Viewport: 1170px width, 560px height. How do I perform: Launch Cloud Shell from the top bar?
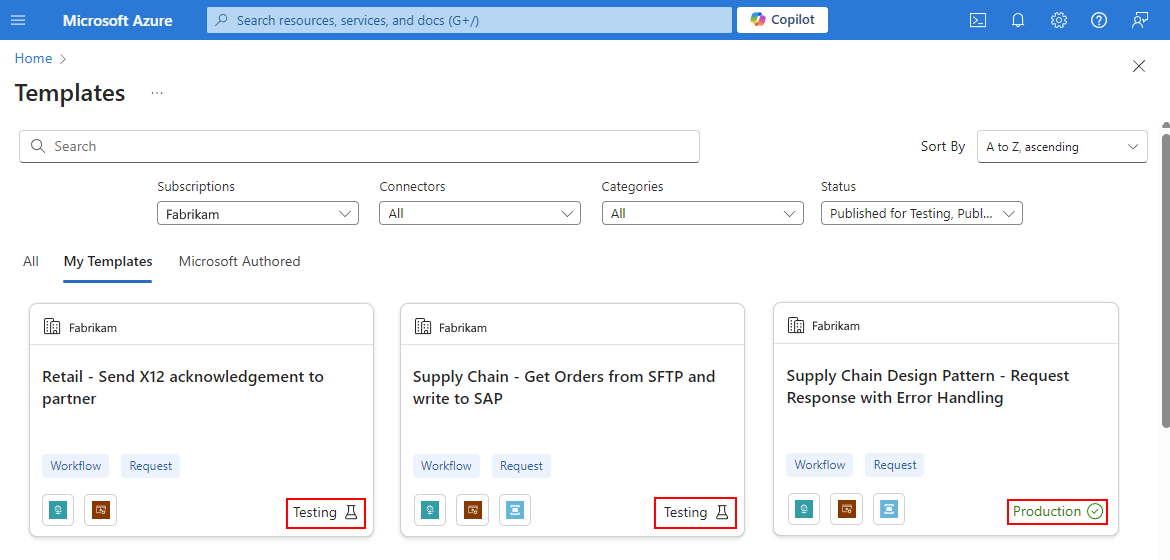pos(977,20)
